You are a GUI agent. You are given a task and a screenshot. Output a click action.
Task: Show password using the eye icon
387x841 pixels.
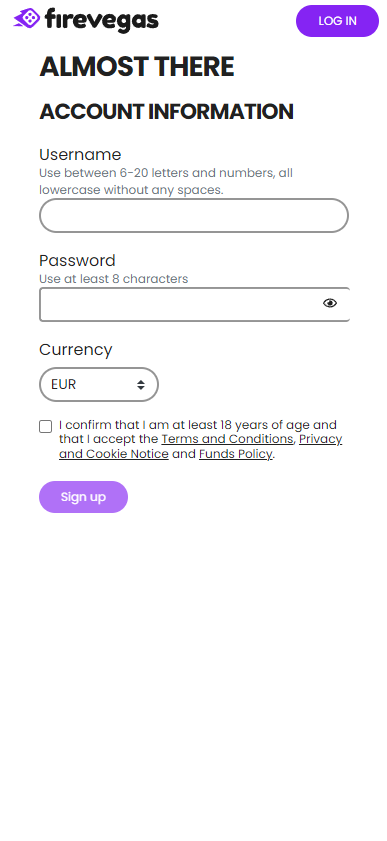[x=330, y=303]
